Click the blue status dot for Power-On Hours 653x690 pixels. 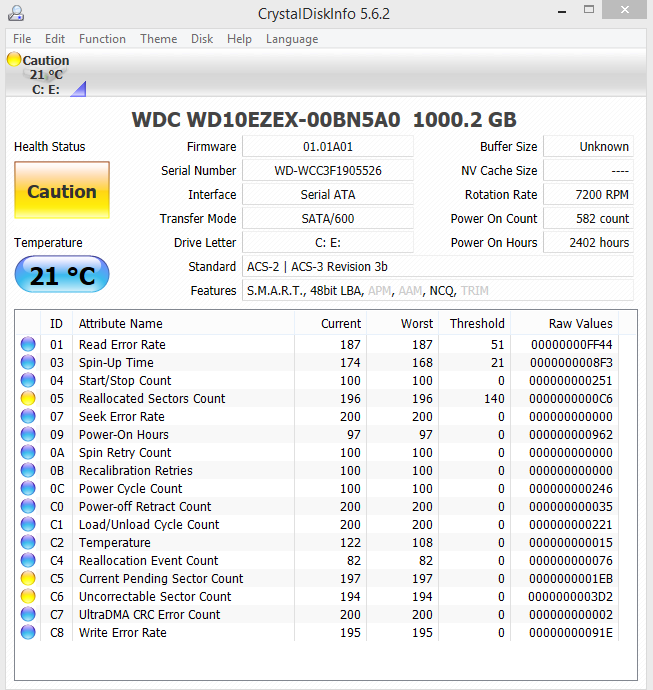(x=28, y=434)
